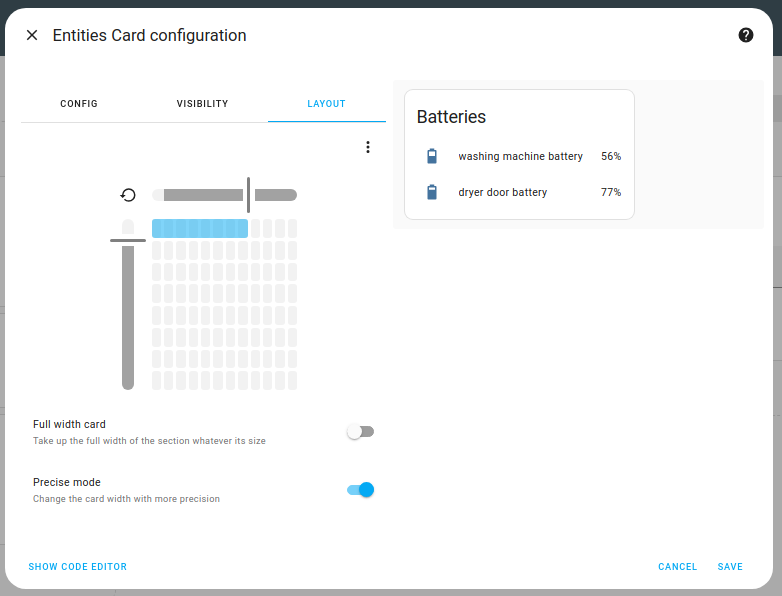Click the washing machine battery icon

coord(432,156)
